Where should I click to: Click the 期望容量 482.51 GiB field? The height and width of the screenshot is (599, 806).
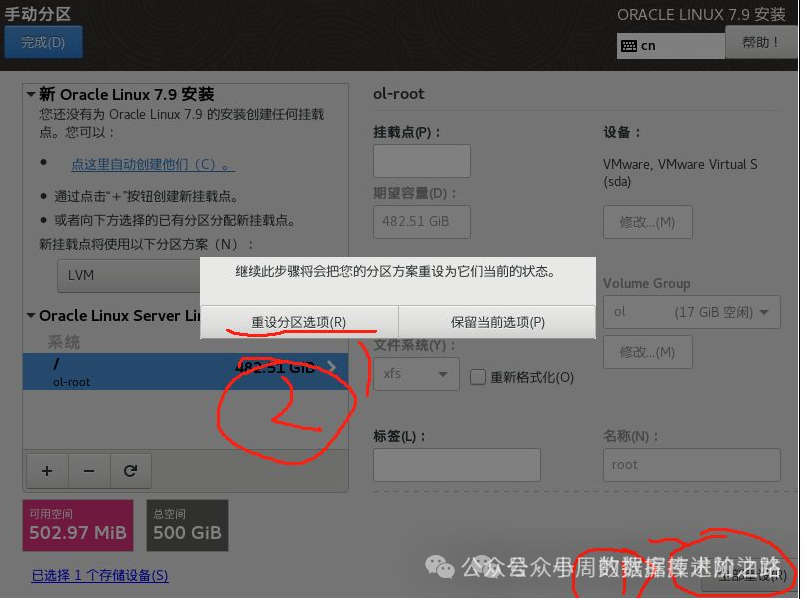click(x=422, y=222)
